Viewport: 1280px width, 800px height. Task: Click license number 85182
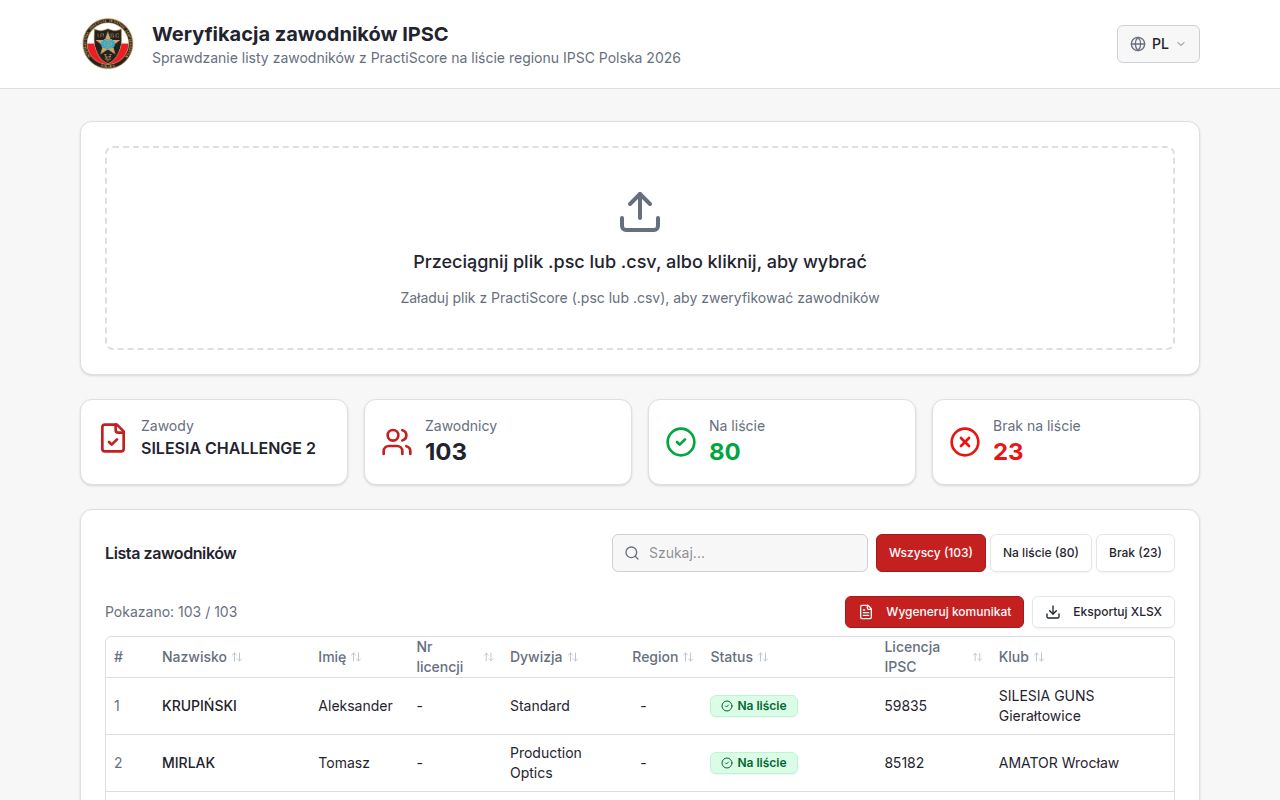point(904,763)
